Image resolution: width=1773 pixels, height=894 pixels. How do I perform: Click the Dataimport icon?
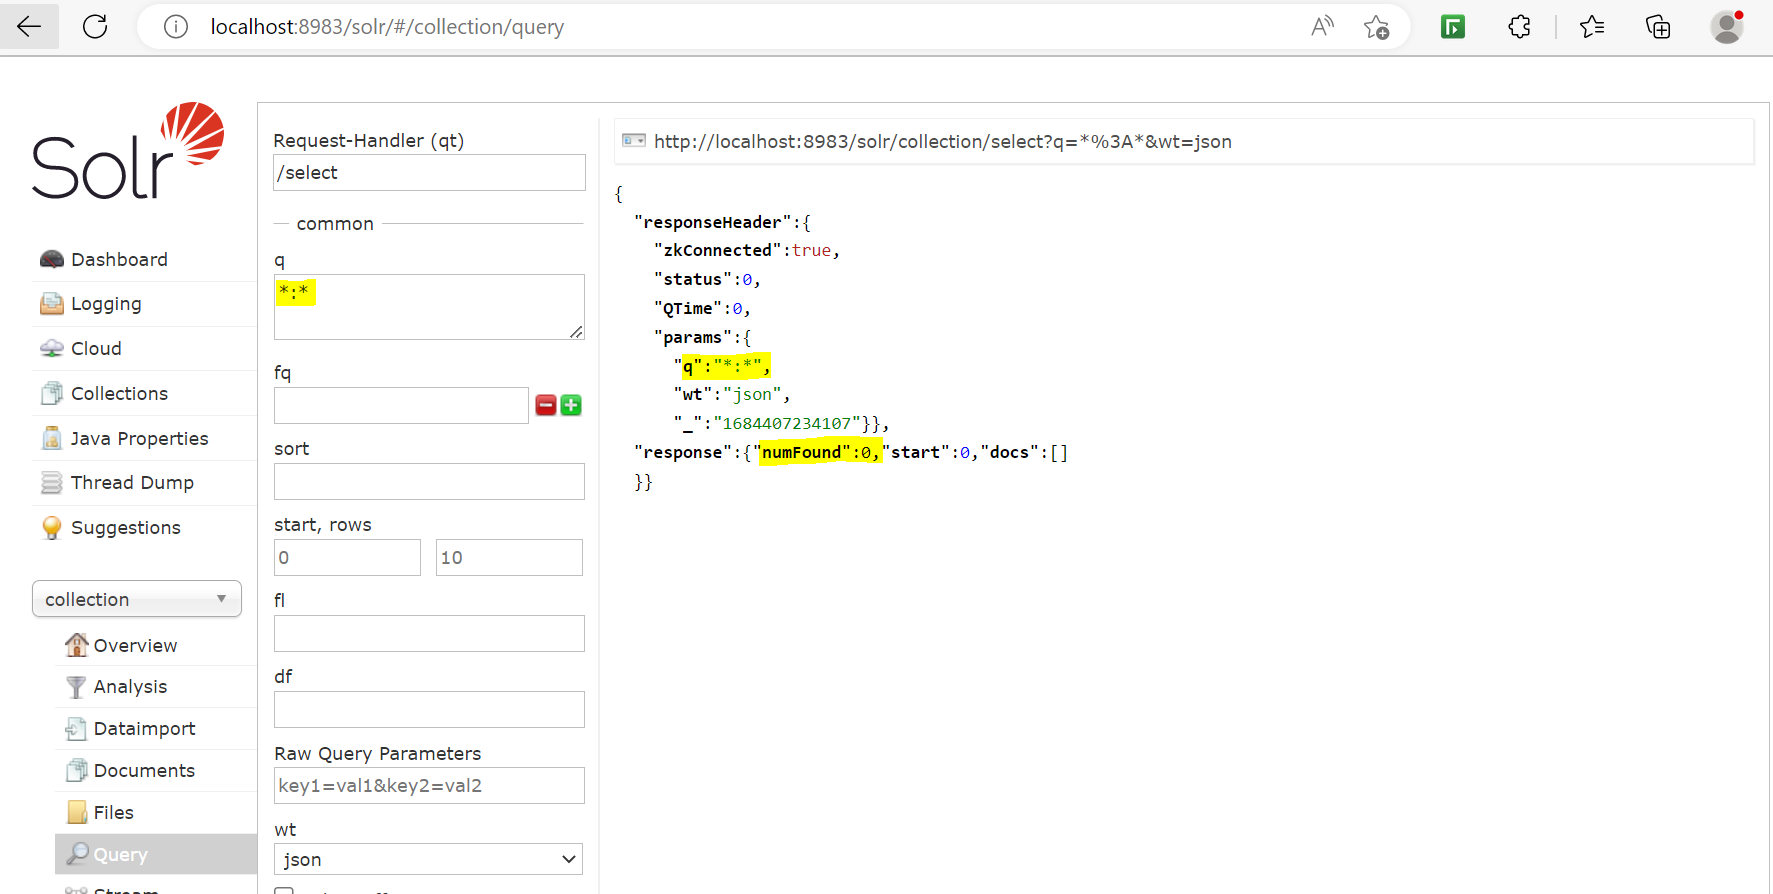pos(76,729)
